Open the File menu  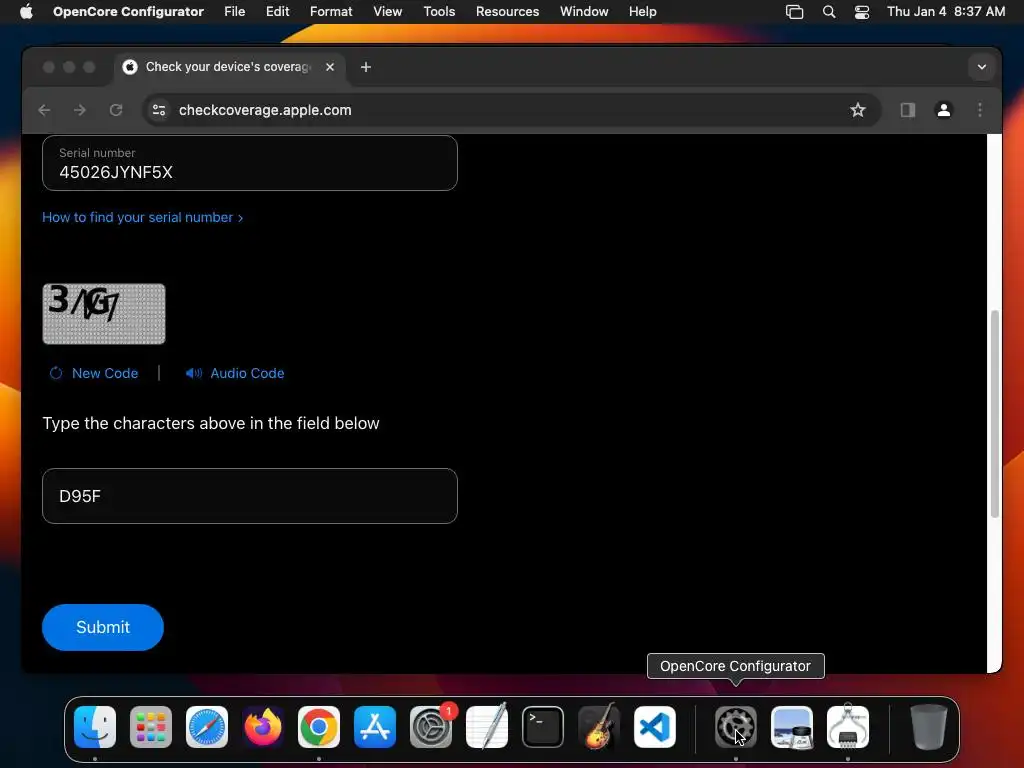click(234, 11)
